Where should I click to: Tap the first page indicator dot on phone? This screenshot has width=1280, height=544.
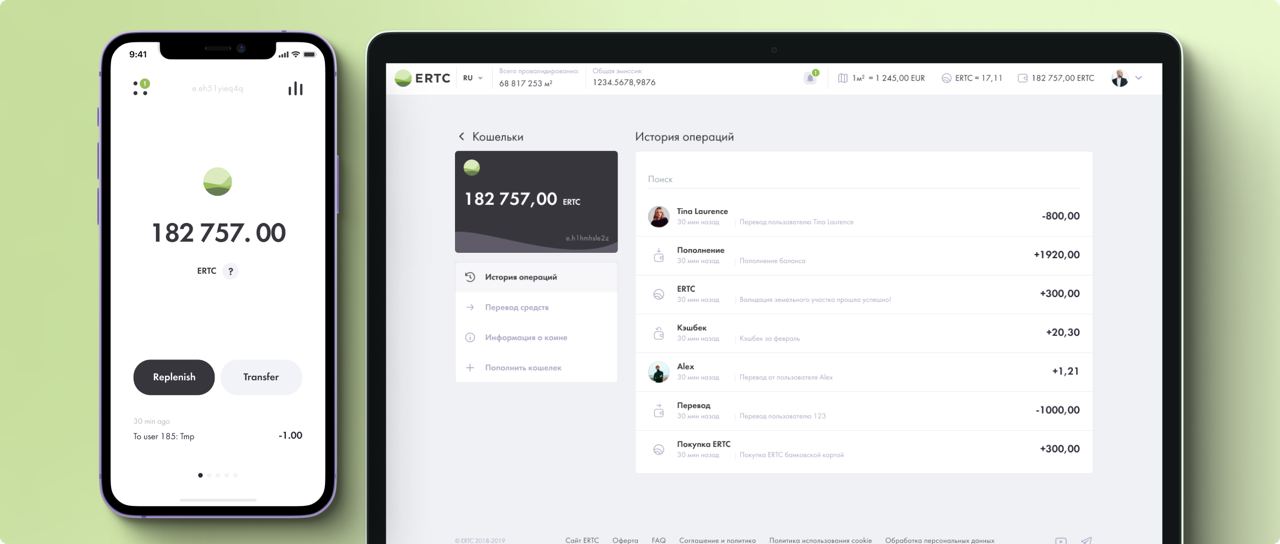click(200, 475)
